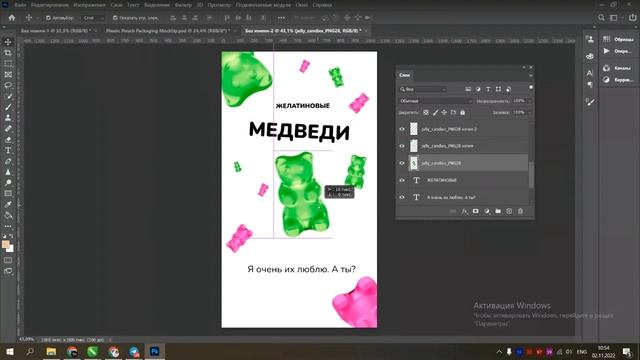Delete layer trash icon
The height and width of the screenshot is (360, 640).
520,211
